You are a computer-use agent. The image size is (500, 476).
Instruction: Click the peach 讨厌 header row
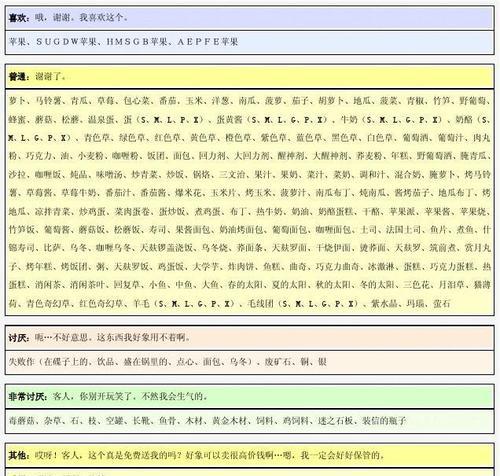click(x=250, y=338)
